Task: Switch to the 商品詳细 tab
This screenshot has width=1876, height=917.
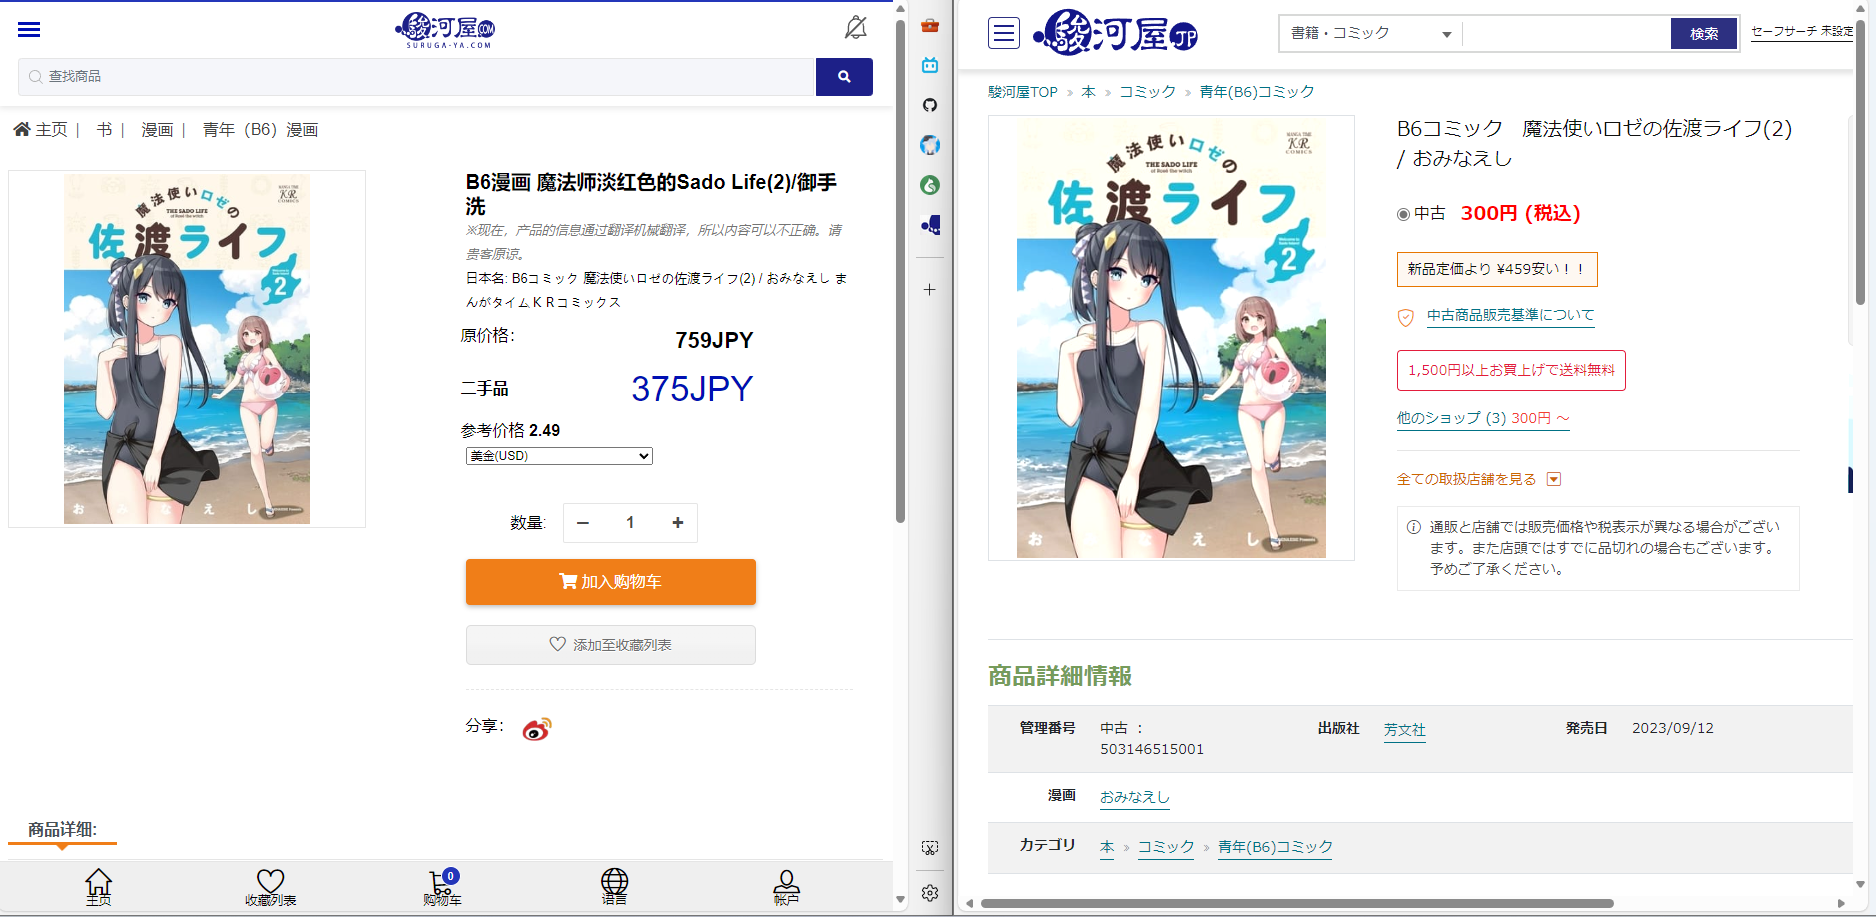Action: point(61,830)
